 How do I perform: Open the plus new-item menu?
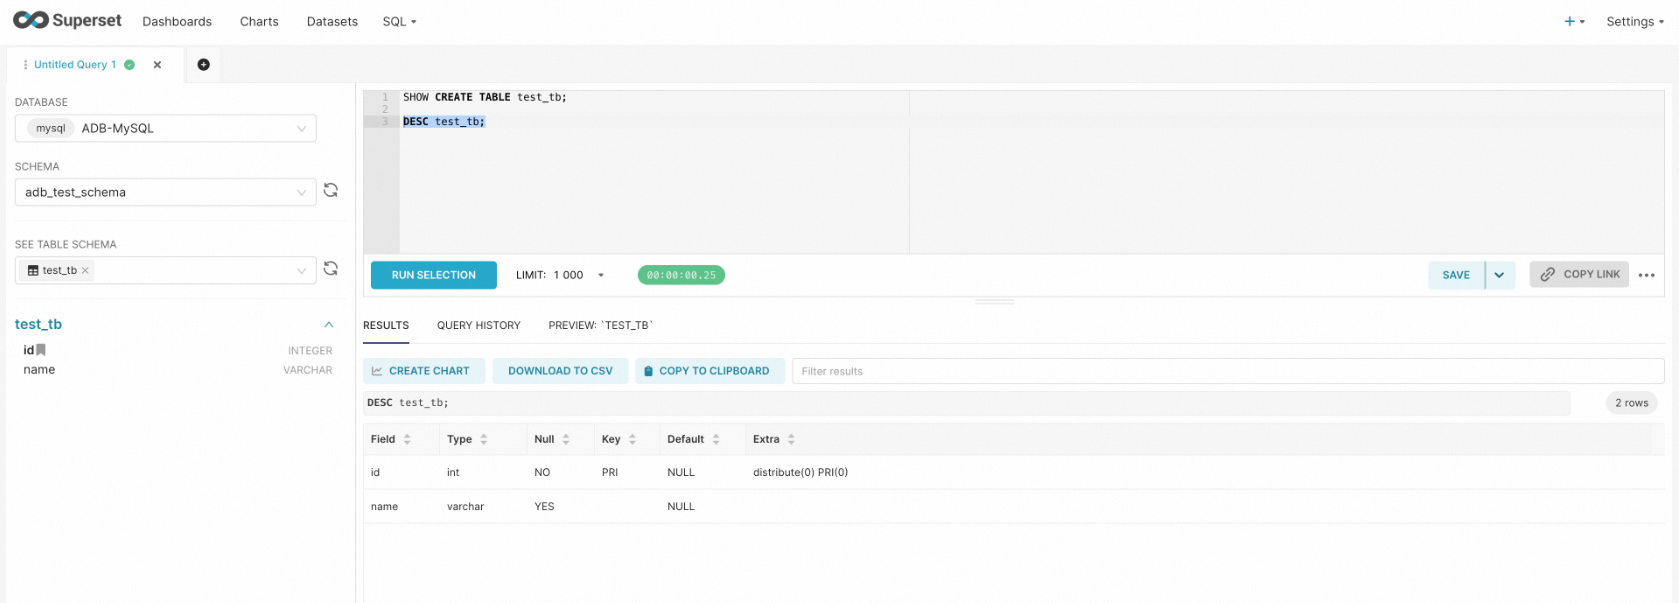pyautogui.click(x=1574, y=21)
